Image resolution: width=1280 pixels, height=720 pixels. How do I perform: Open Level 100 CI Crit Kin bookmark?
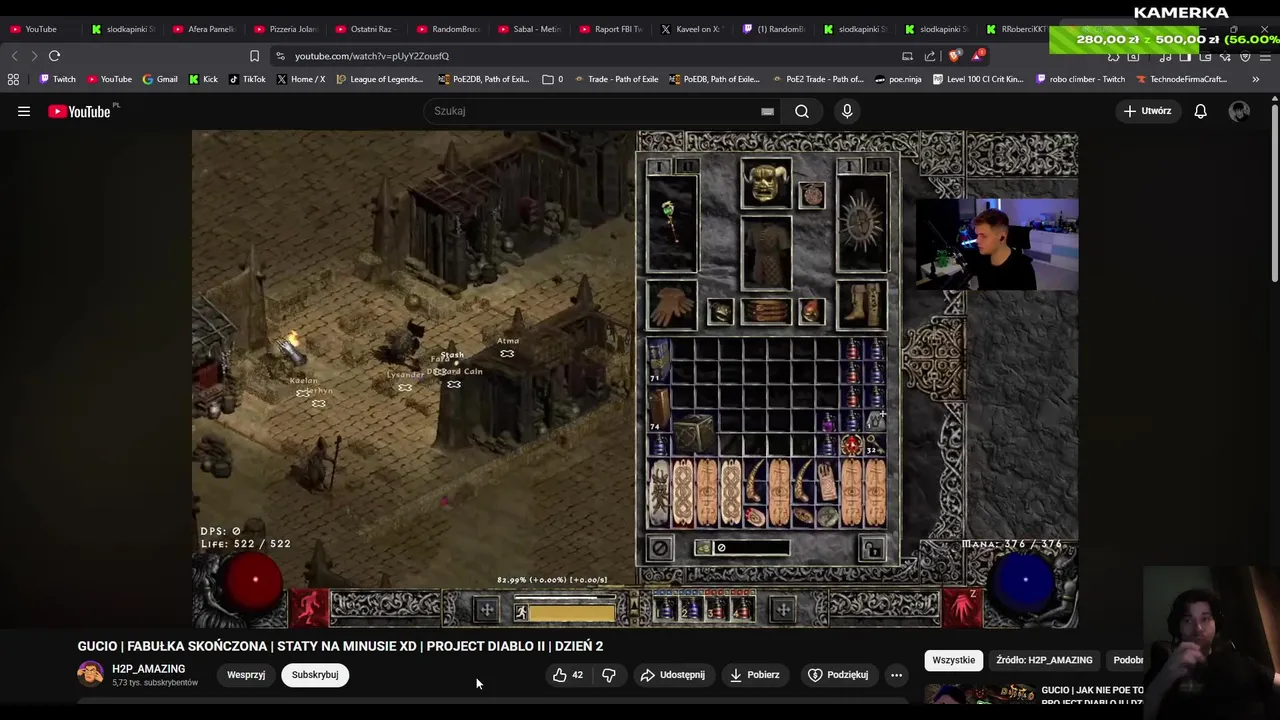click(x=977, y=79)
